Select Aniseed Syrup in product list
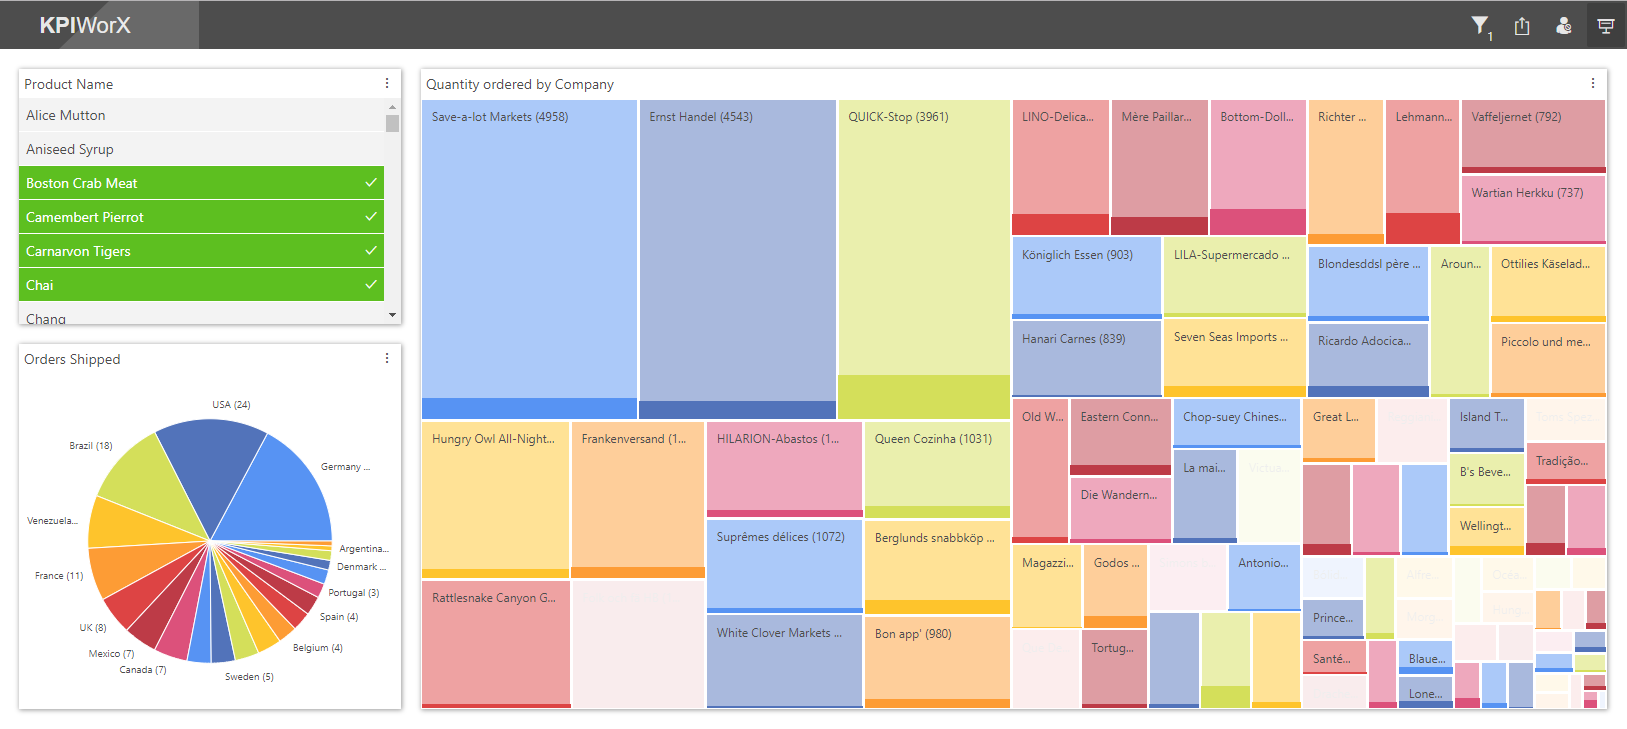The height and width of the screenshot is (729, 1627). point(201,149)
